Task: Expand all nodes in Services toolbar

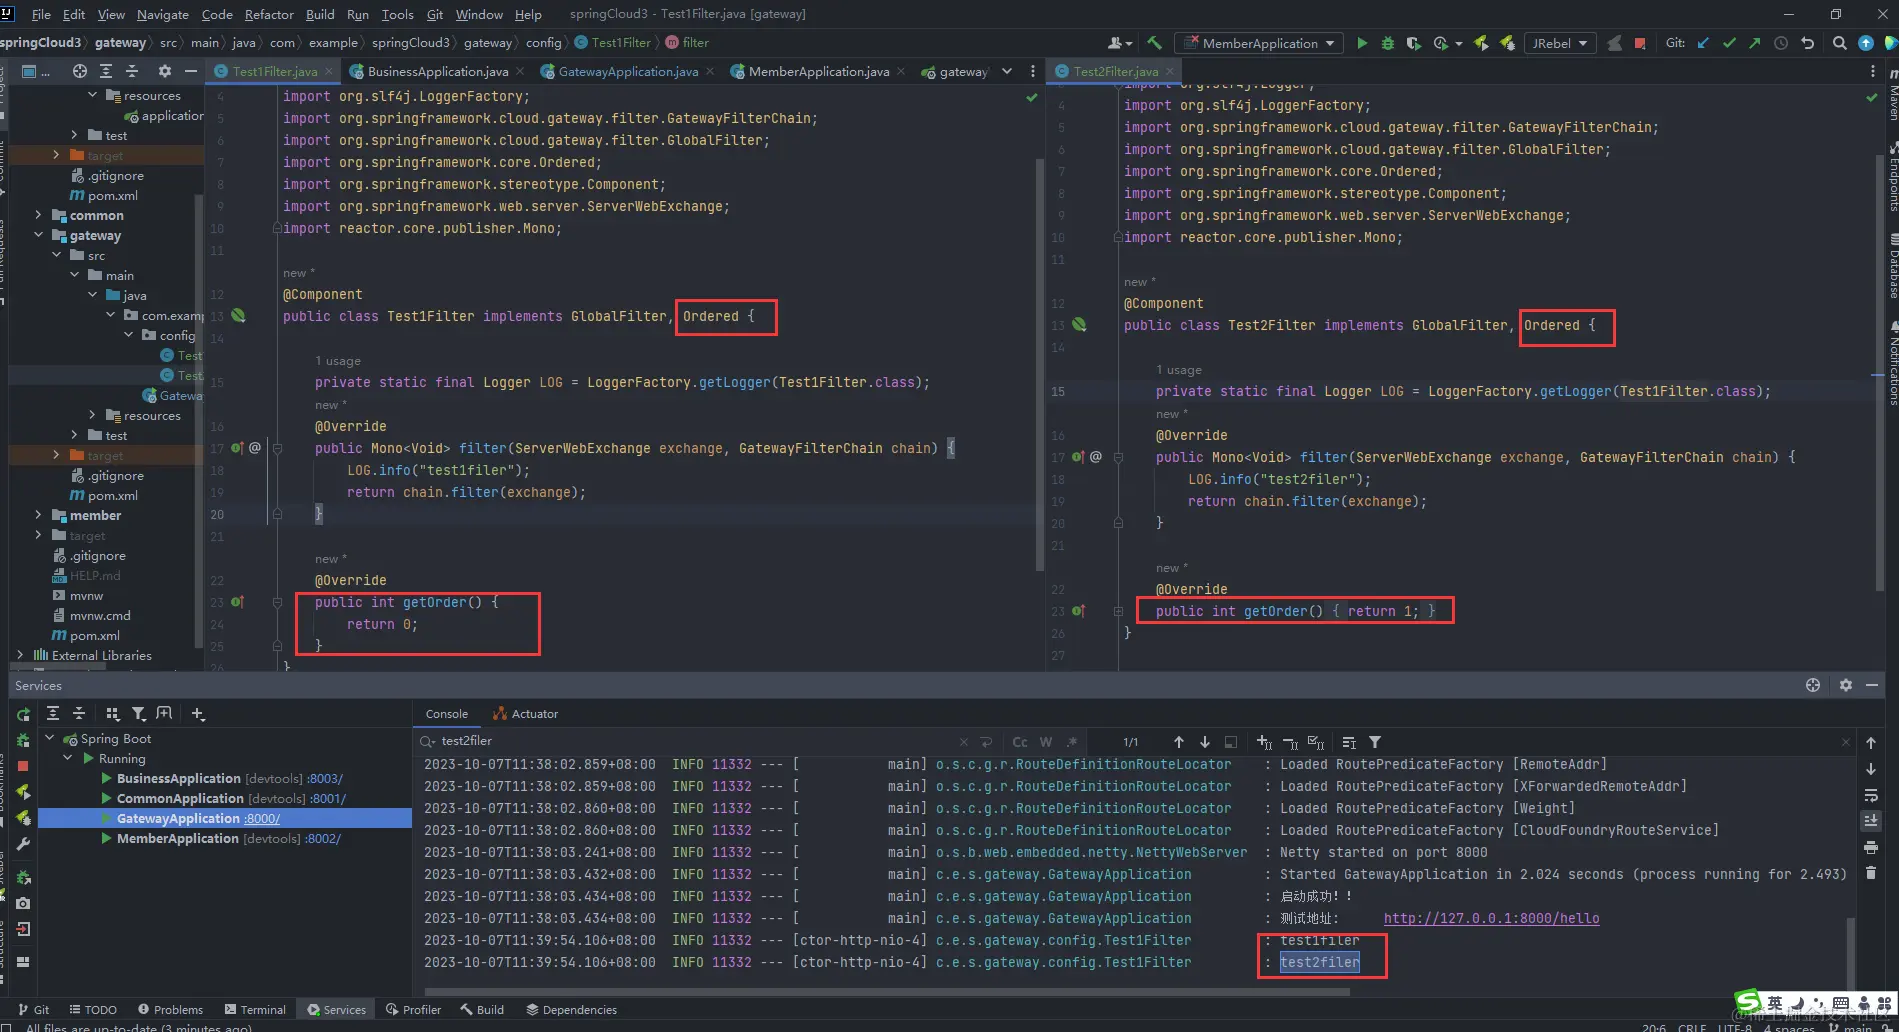Action: [53, 714]
